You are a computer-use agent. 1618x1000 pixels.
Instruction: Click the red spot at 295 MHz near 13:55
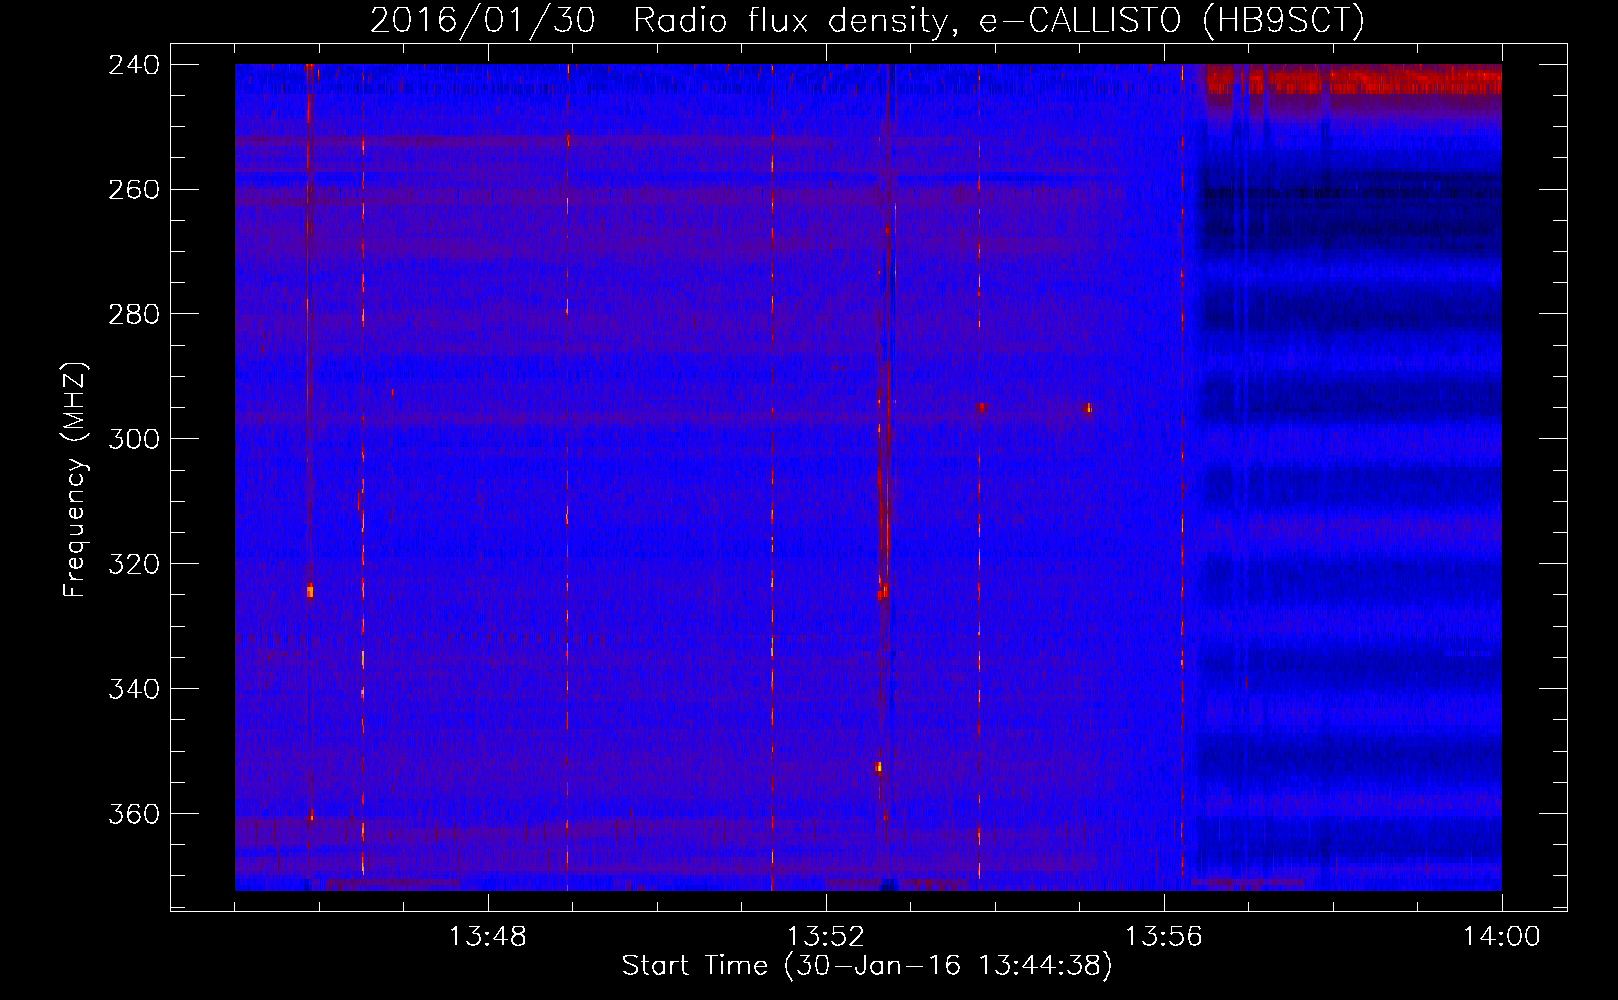[1088, 408]
